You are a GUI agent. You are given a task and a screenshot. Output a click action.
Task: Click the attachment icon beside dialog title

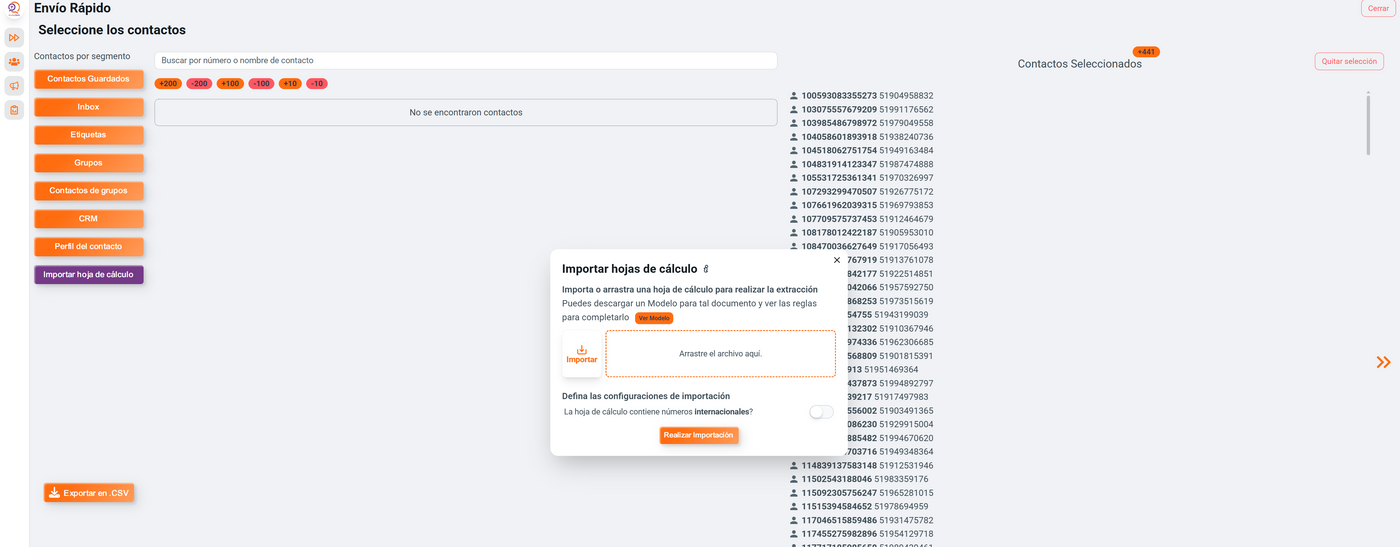(706, 269)
